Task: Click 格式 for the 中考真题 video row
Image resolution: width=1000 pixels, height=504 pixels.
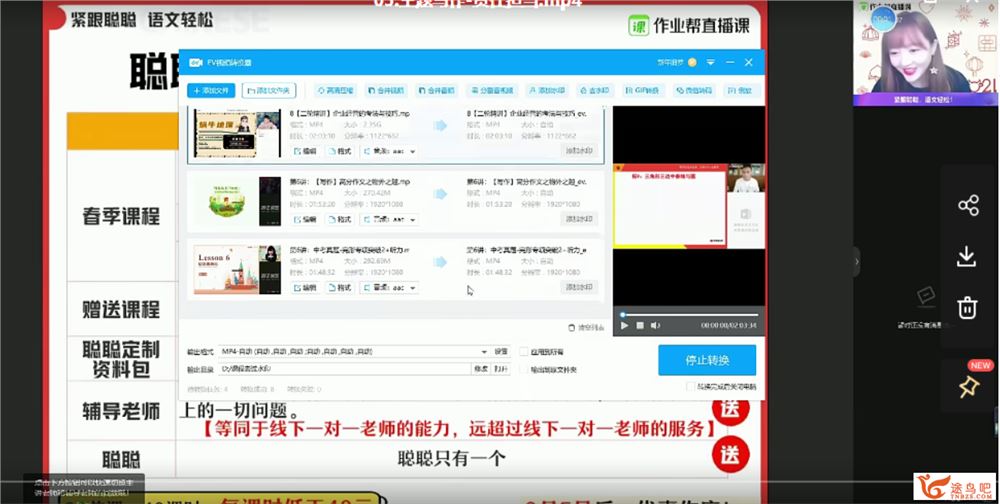Action: coord(340,288)
